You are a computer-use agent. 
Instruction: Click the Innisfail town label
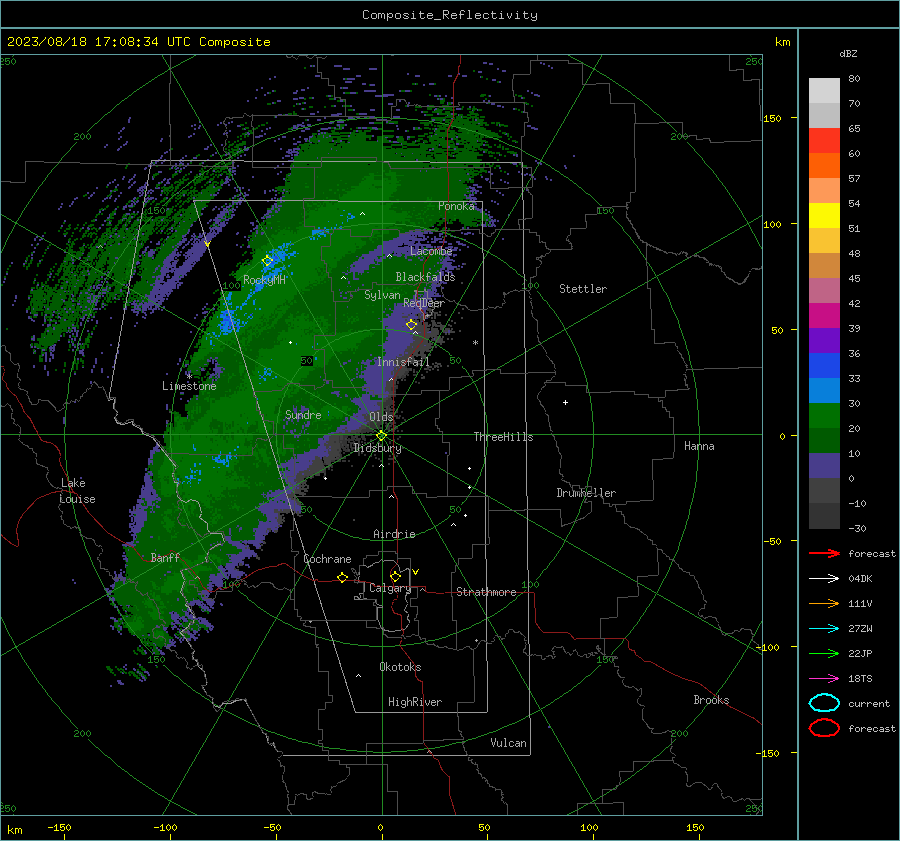[403, 362]
